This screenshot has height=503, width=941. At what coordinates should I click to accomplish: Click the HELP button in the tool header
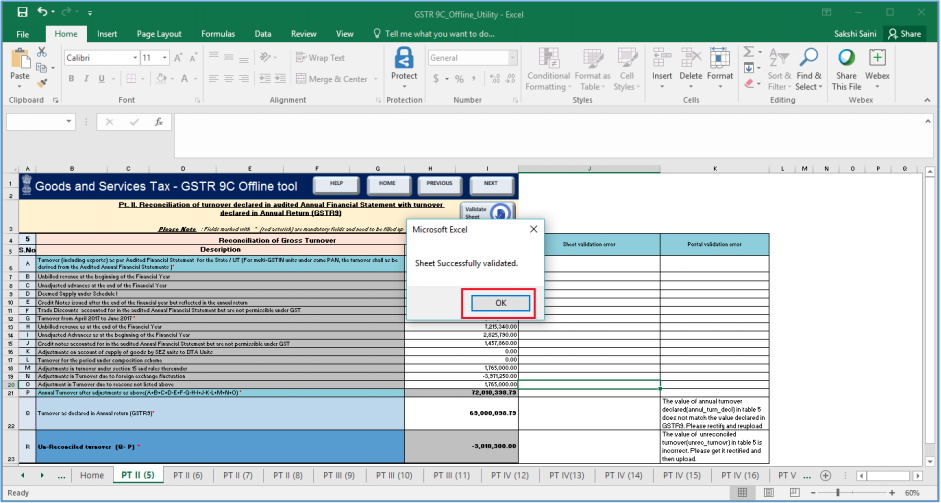(337, 185)
